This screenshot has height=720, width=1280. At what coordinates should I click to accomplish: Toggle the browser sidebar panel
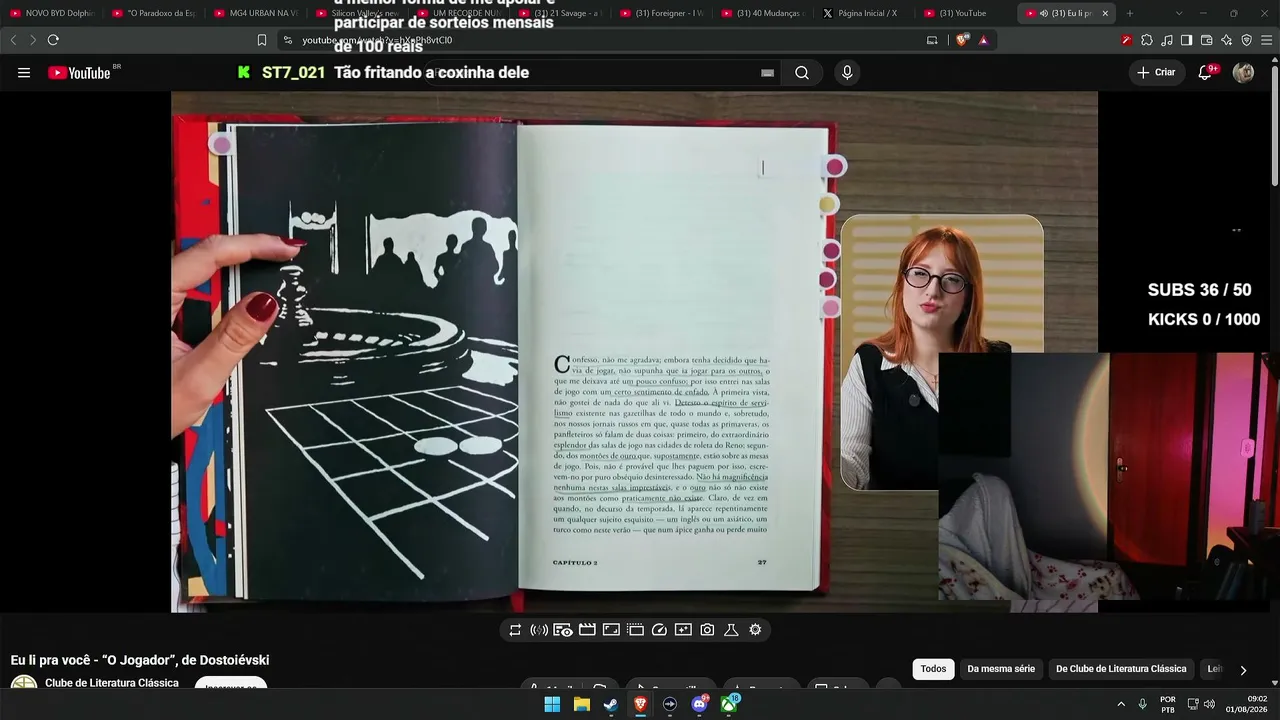pyautogui.click(x=1187, y=40)
